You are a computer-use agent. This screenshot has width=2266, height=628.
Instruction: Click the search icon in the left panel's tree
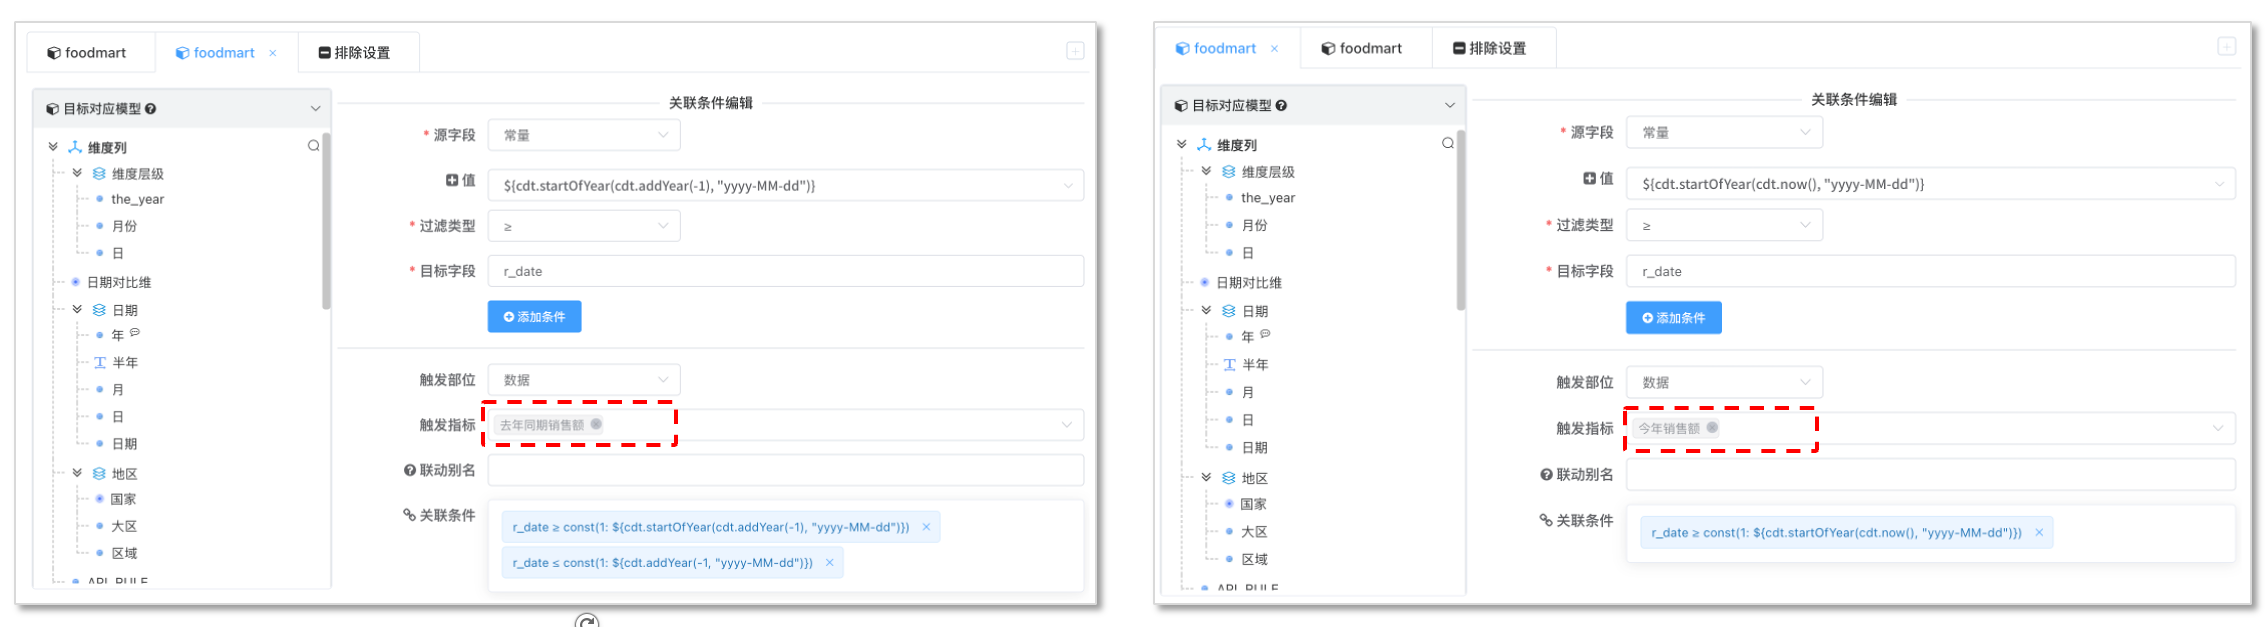pos(314,146)
